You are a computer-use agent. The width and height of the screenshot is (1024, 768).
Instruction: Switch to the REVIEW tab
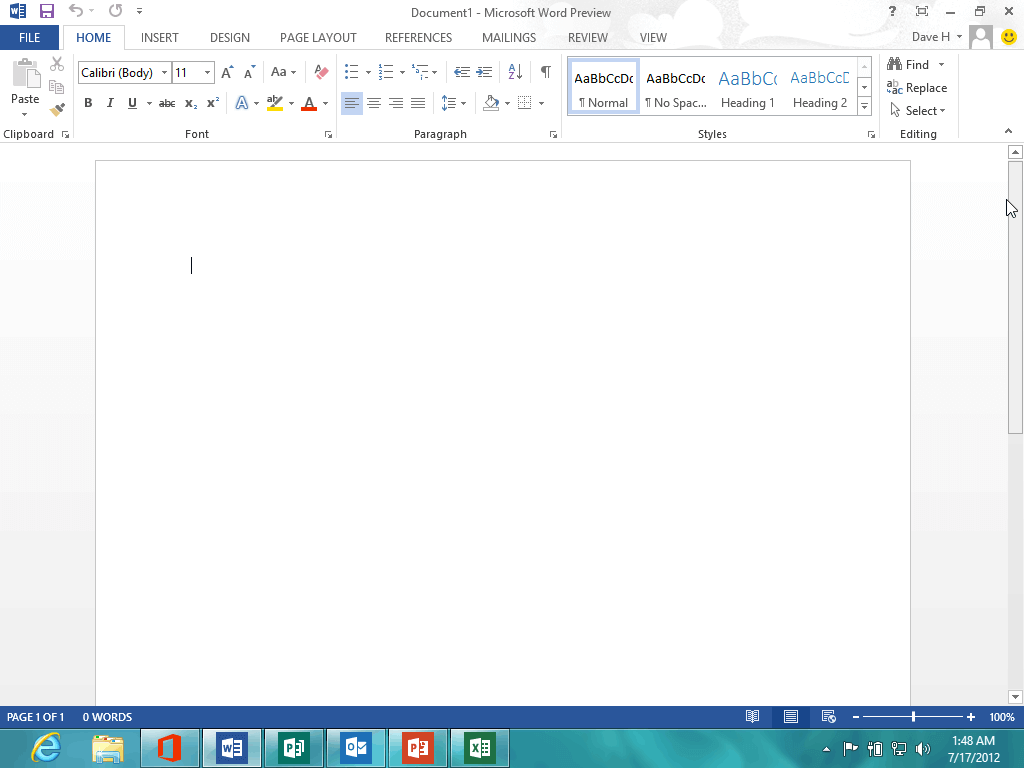pyautogui.click(x=588, y=37)
